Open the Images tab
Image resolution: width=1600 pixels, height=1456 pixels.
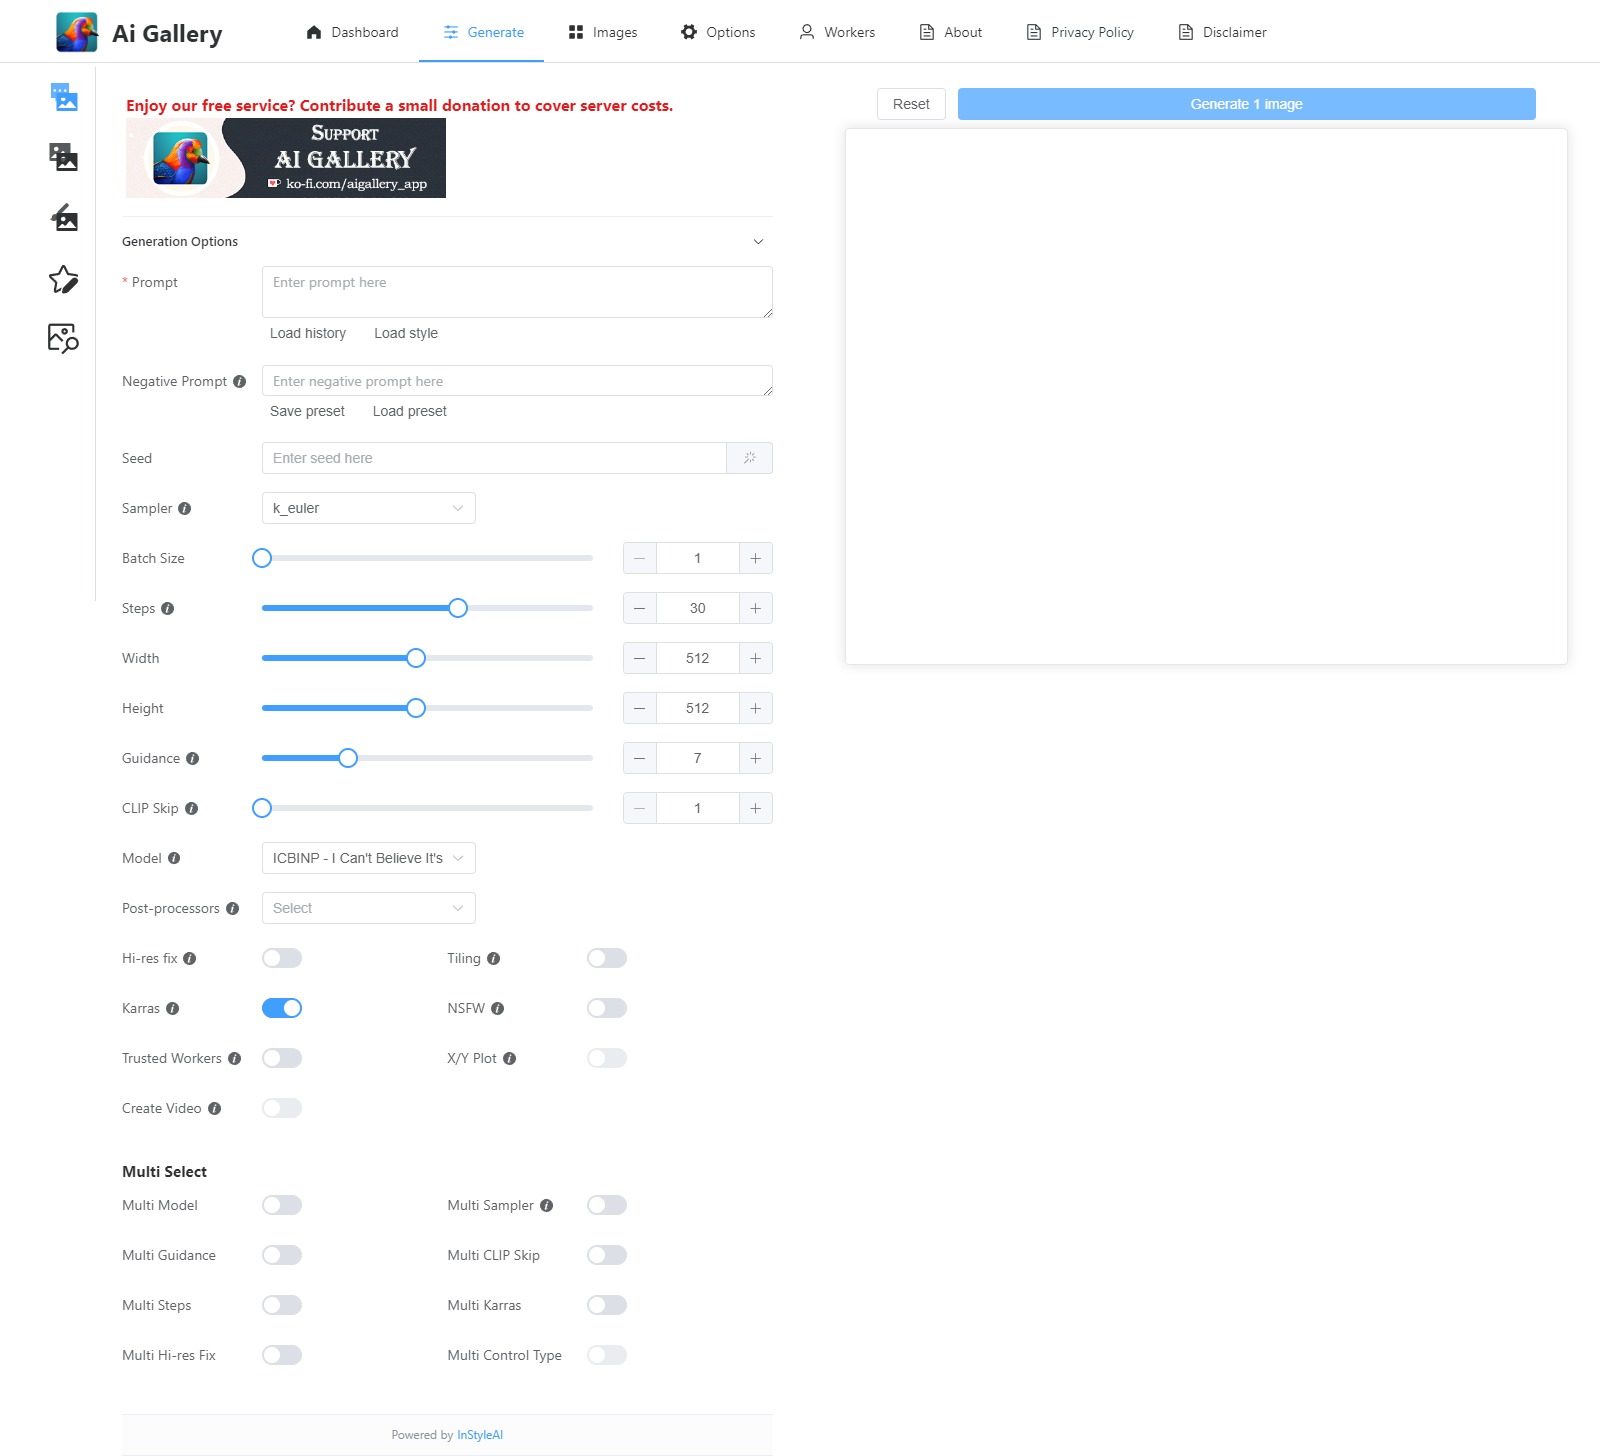[603, 32]
